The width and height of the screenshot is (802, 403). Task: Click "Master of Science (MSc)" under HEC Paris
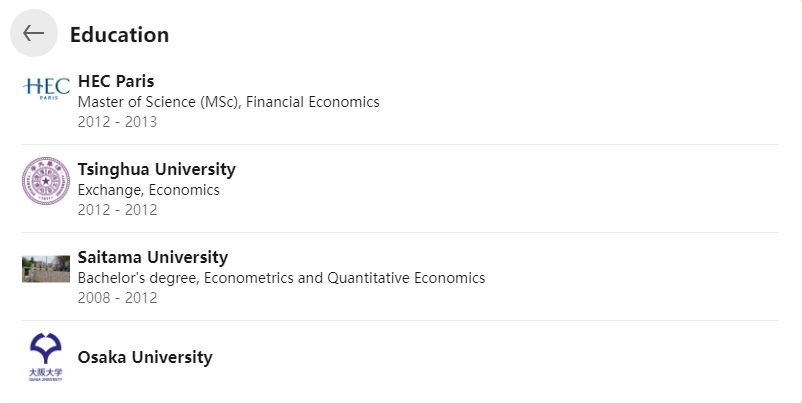pyautogui.click(x=159, y=102)
